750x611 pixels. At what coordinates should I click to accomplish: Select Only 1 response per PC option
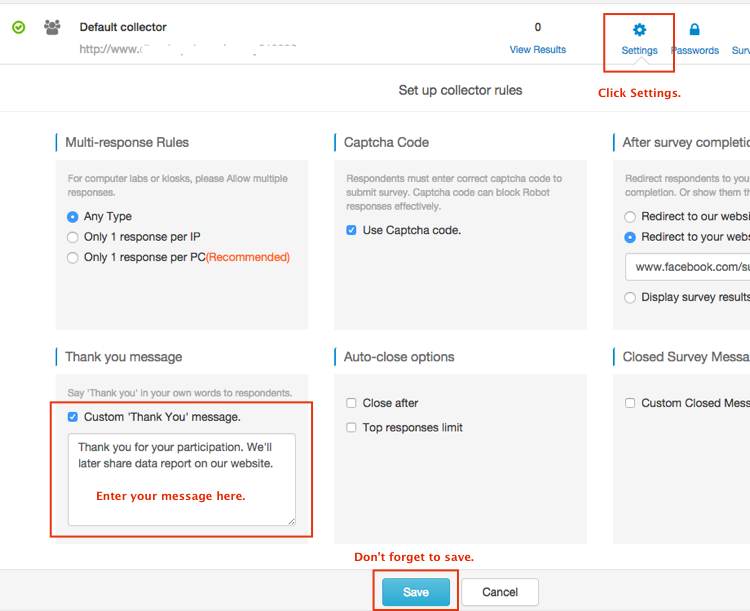(73, 257)
